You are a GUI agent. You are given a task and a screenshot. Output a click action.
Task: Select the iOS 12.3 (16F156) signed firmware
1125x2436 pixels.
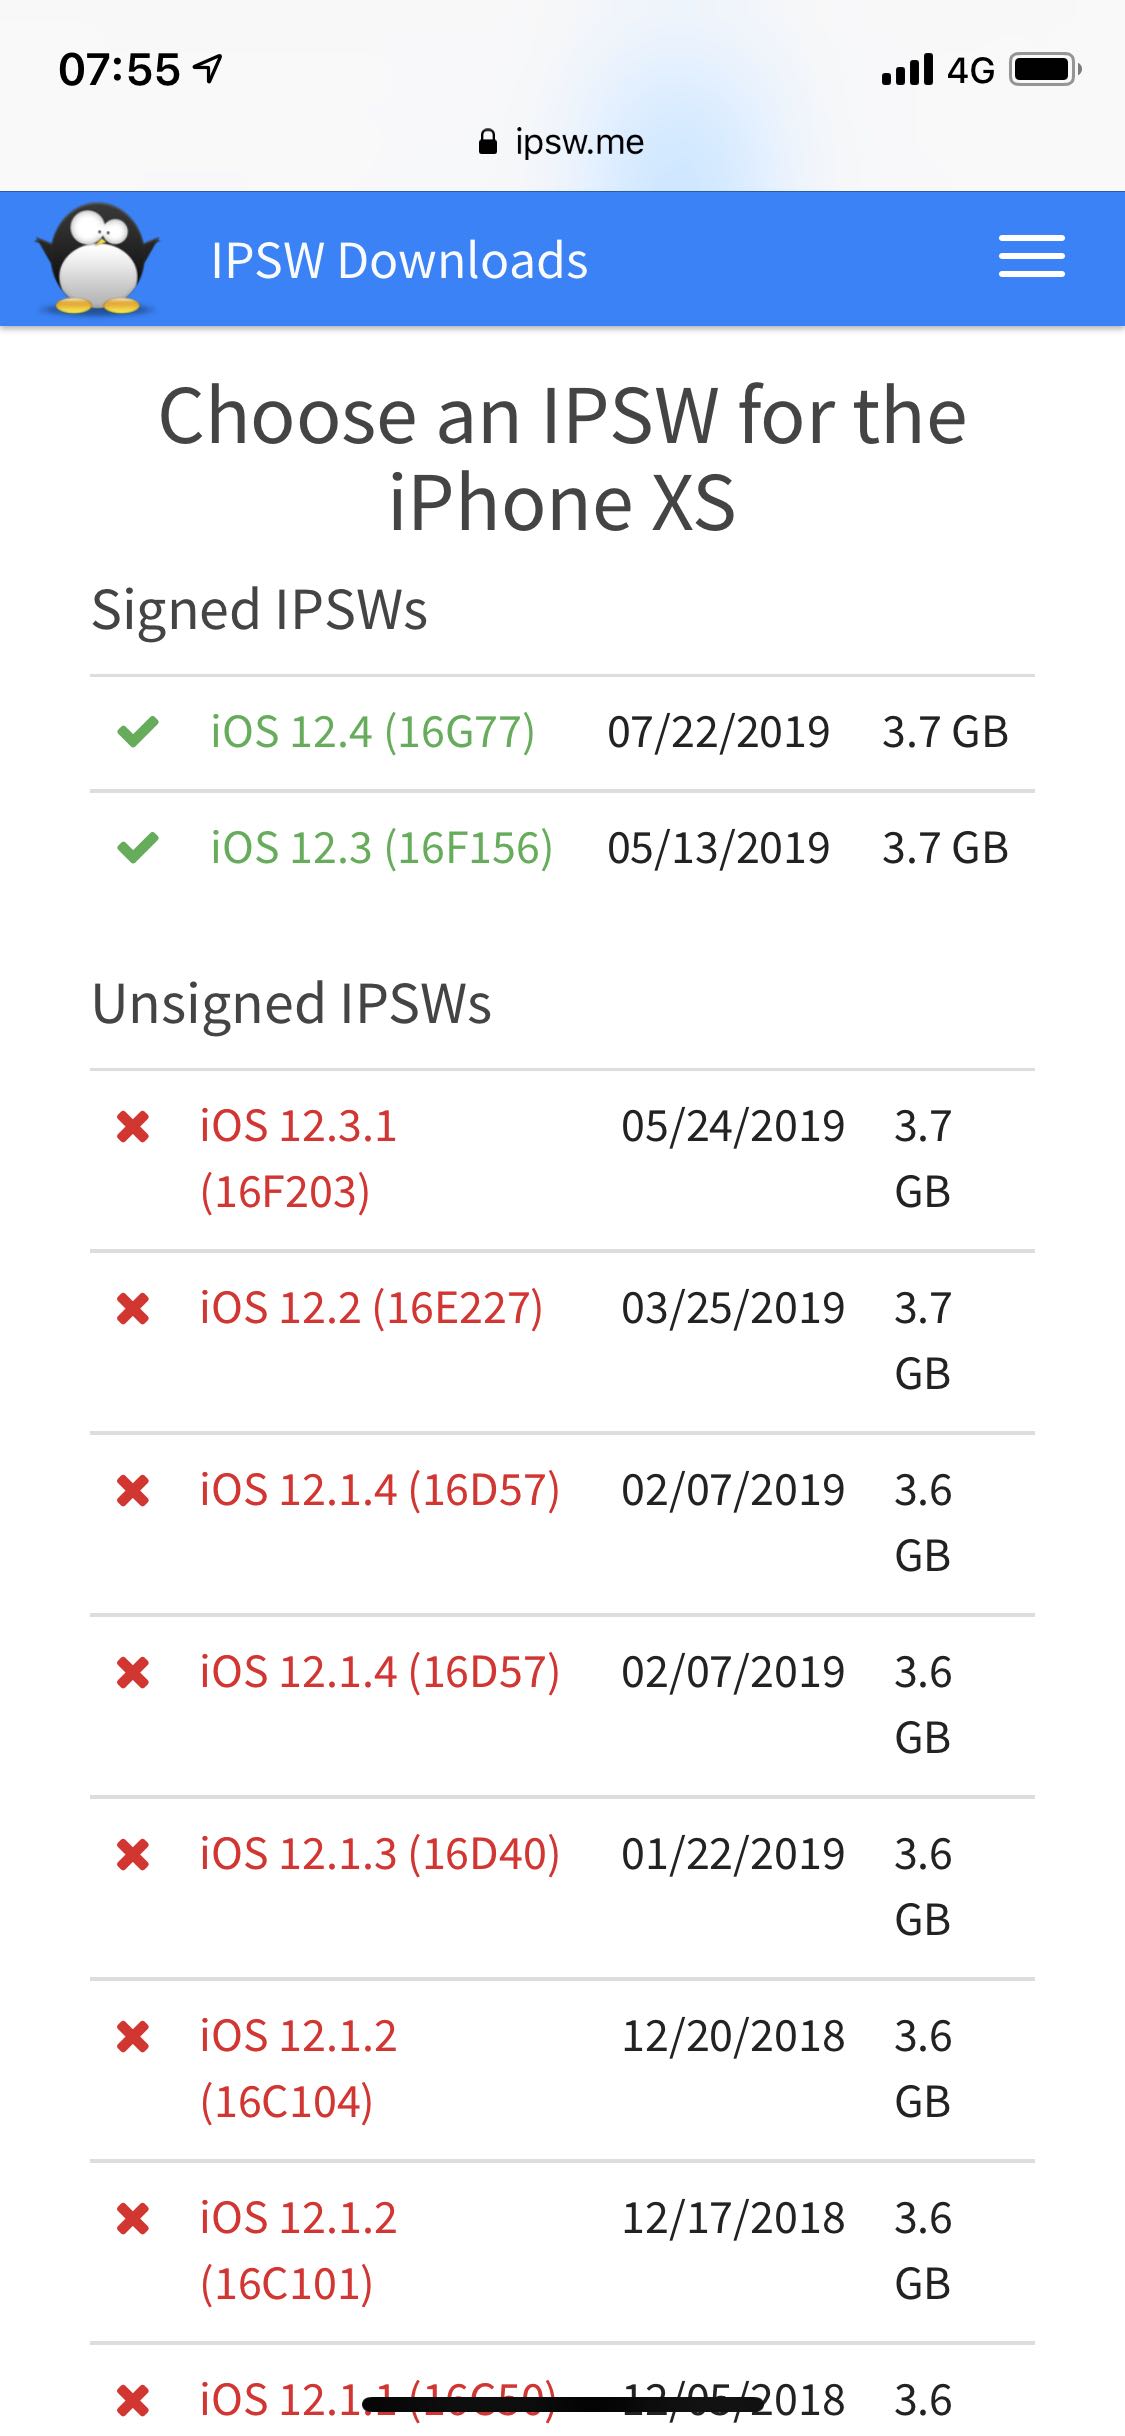coord(381,848)
